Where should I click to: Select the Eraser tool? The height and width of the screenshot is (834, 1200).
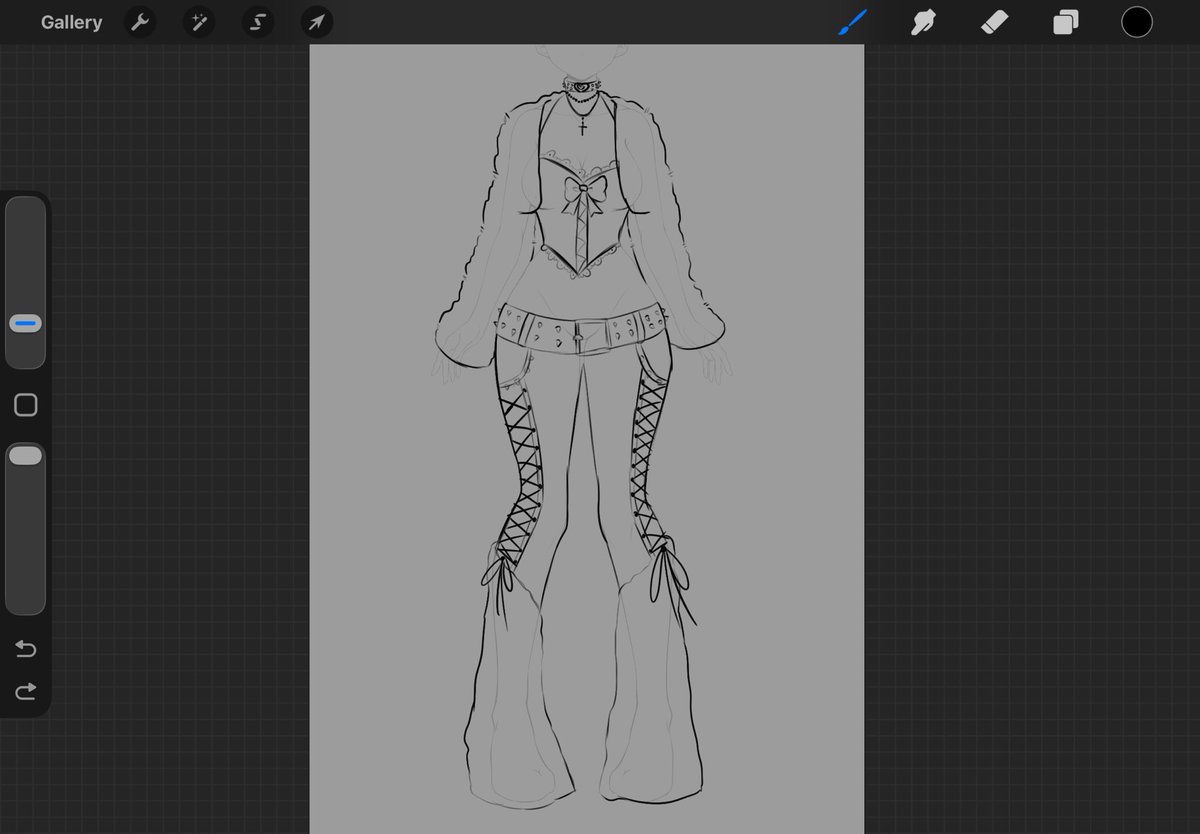point(995,22)
